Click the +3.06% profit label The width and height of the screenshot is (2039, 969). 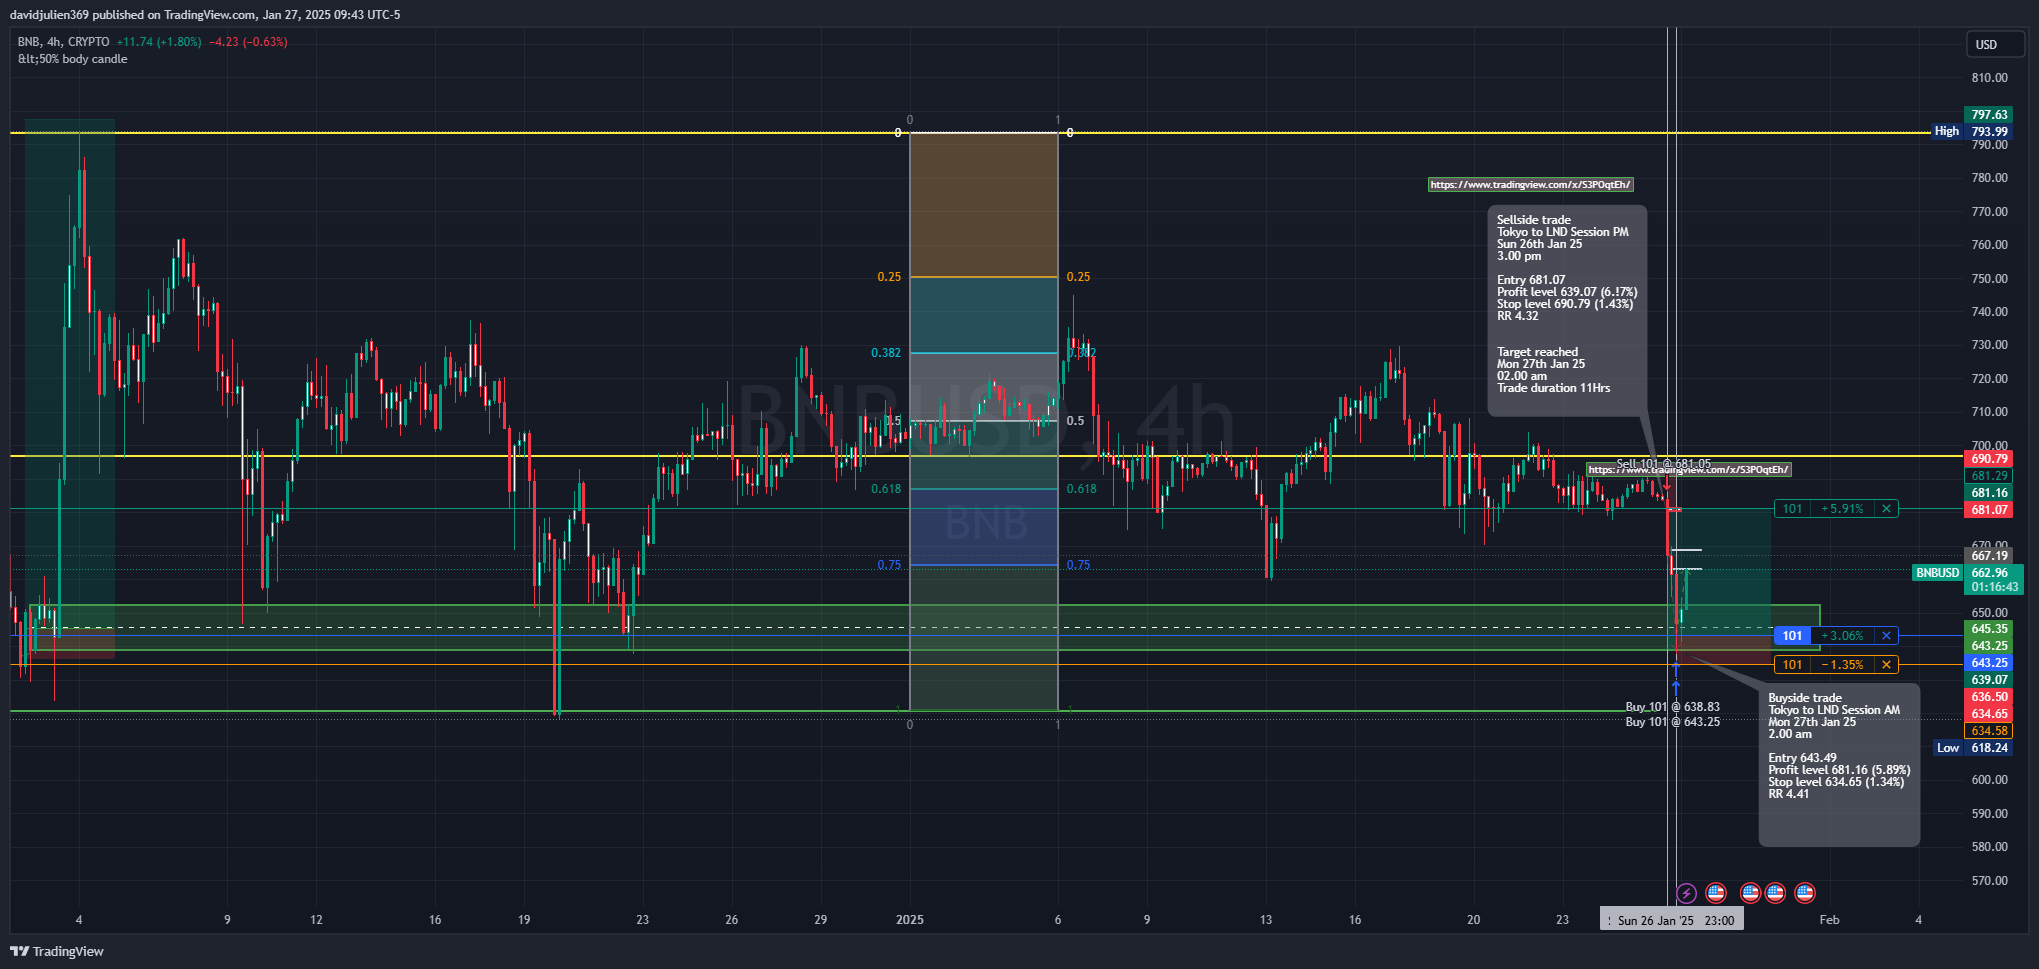pos(1843,636)
